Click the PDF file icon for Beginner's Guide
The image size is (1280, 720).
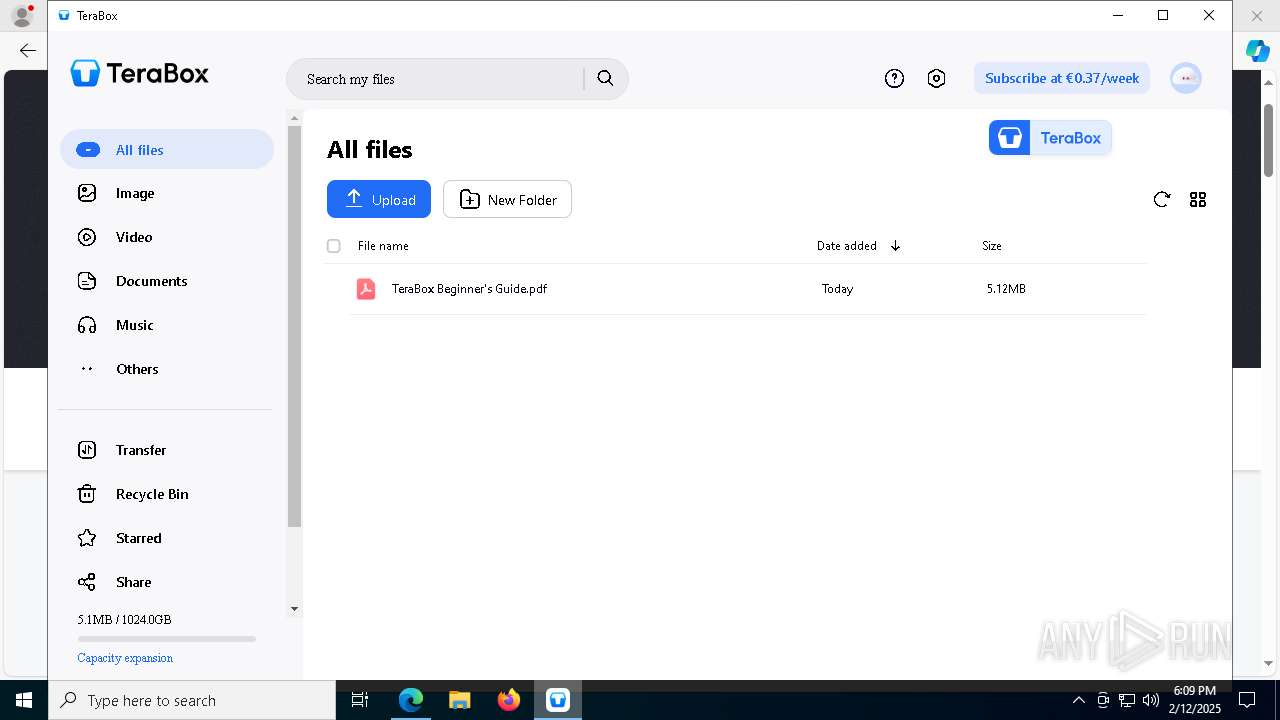click(366, 289)
